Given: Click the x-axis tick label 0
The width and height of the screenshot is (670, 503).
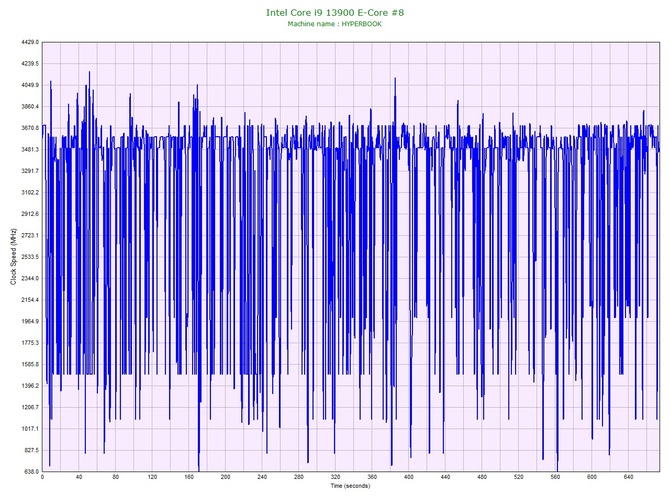Looking at the screenshot, I should [x=42, y=477].
